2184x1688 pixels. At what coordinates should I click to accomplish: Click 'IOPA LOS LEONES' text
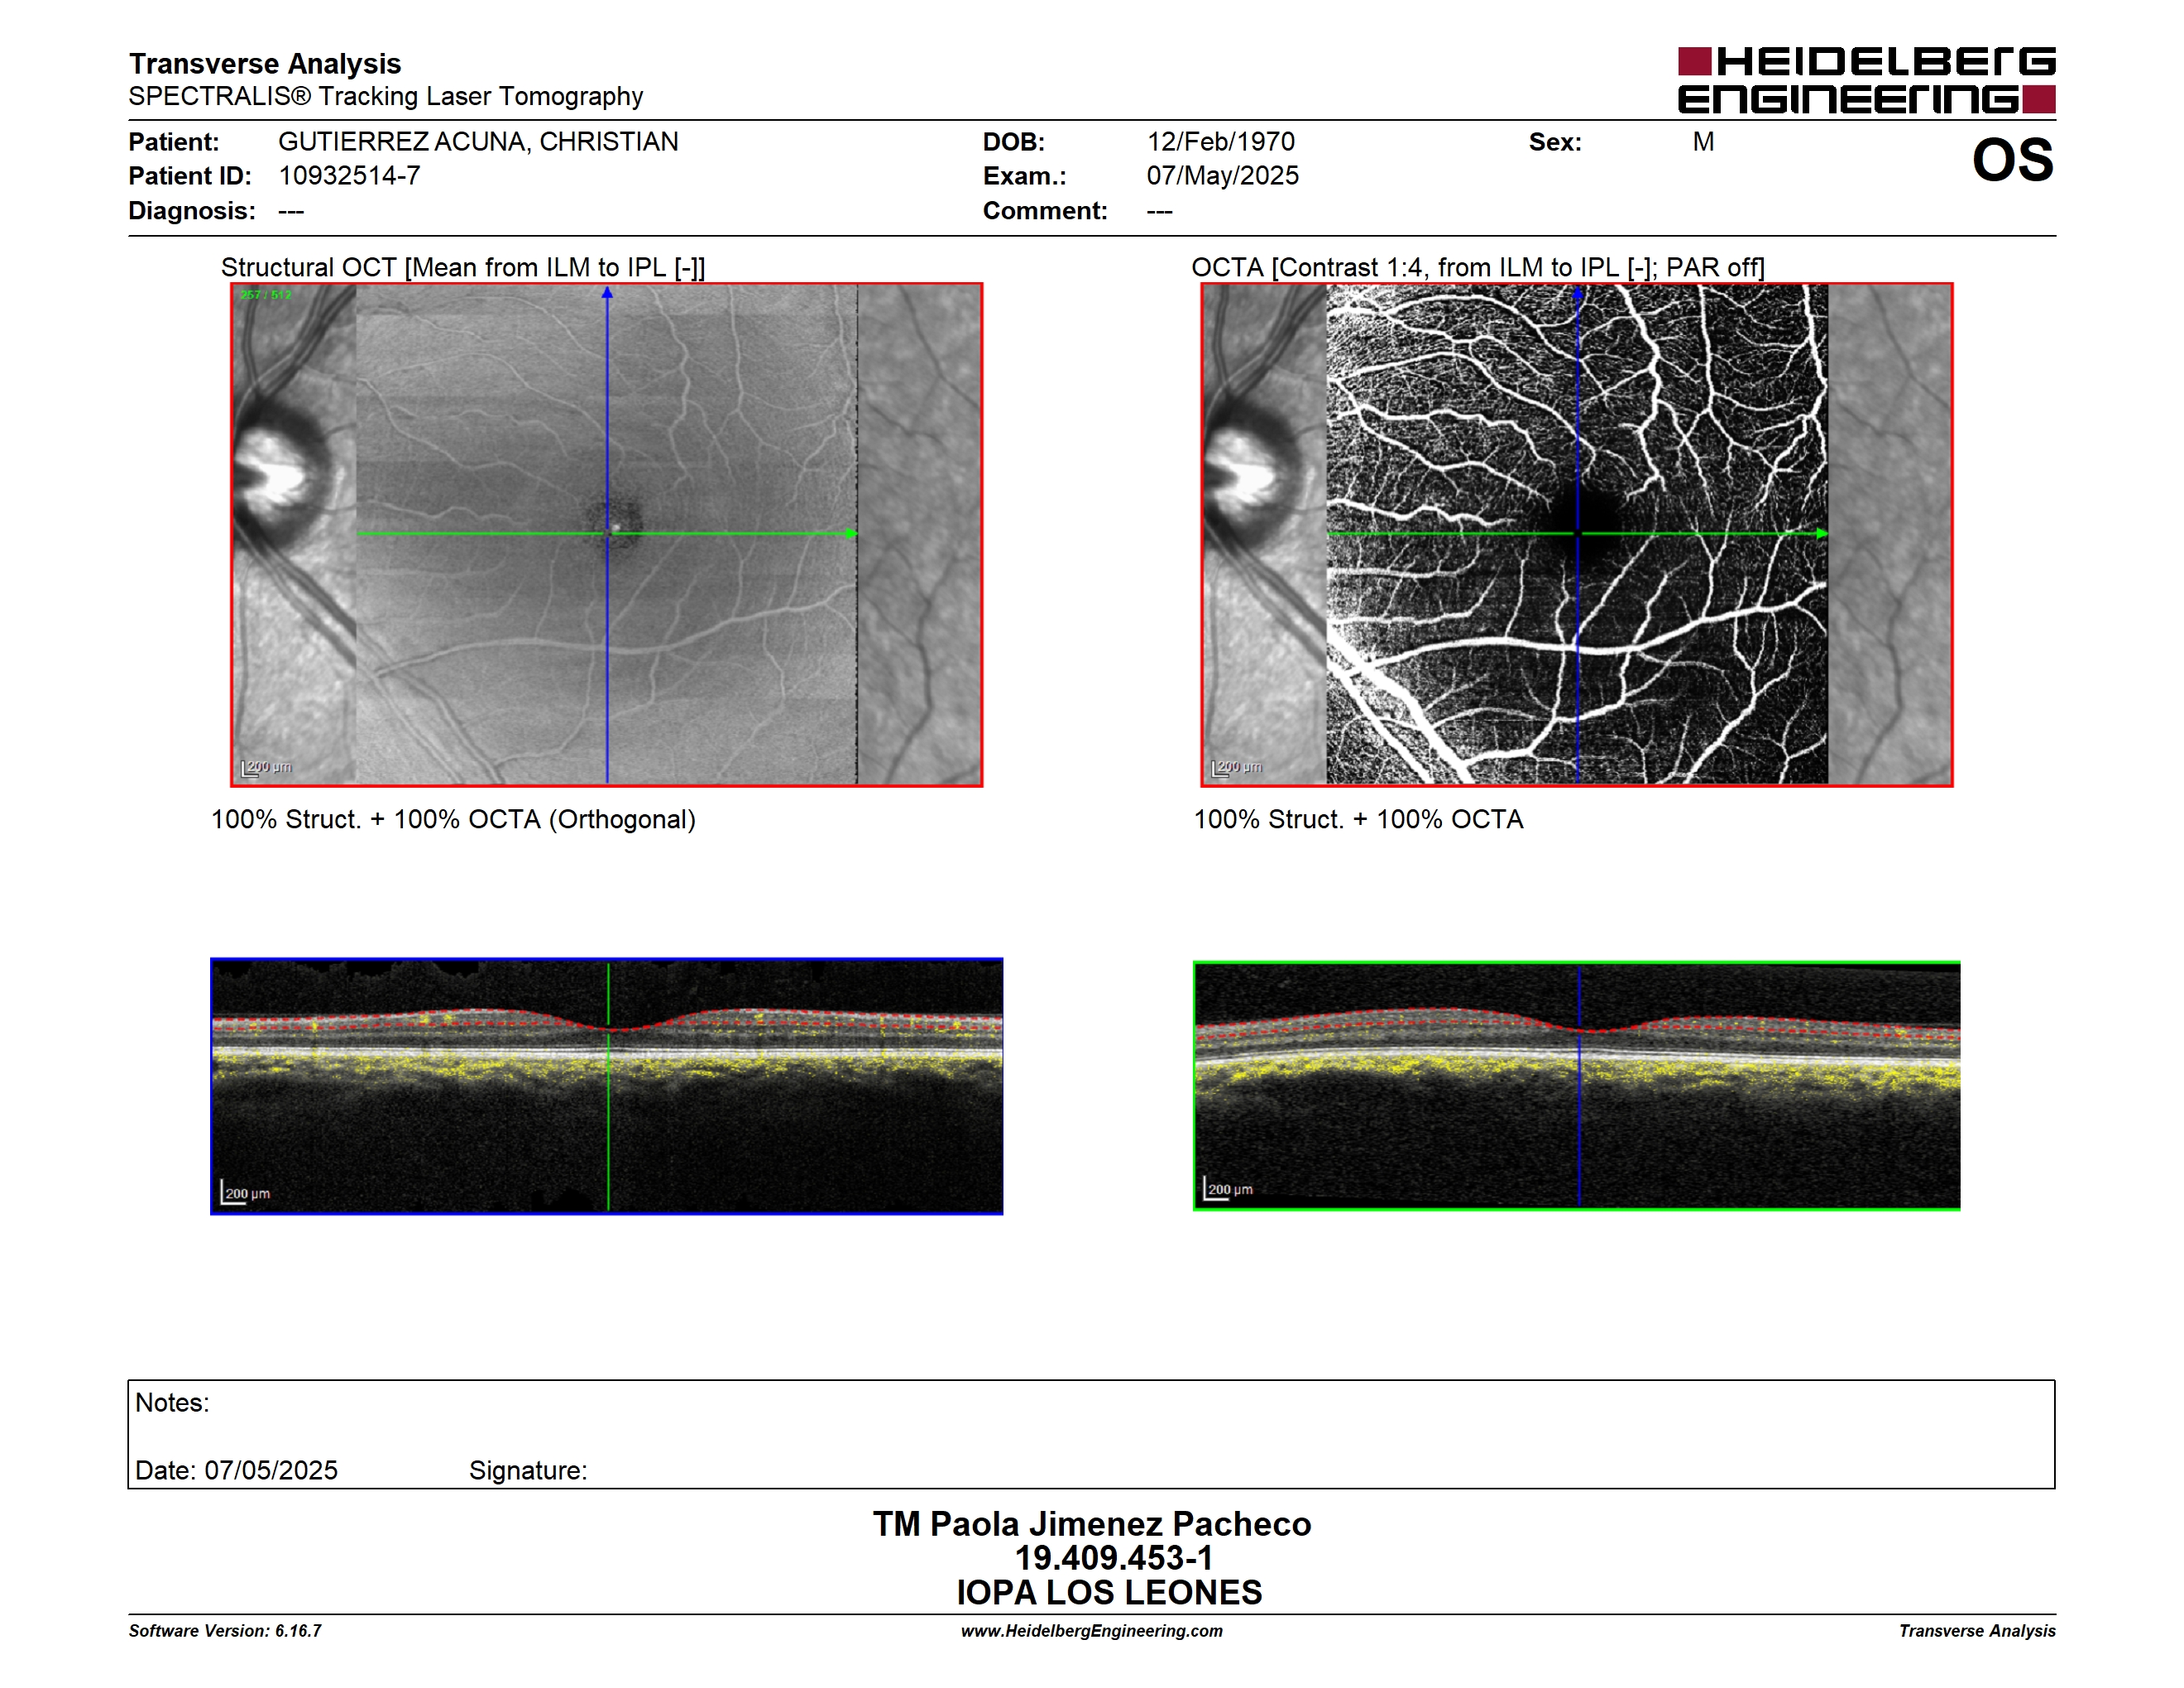tap(1110, 1593)
